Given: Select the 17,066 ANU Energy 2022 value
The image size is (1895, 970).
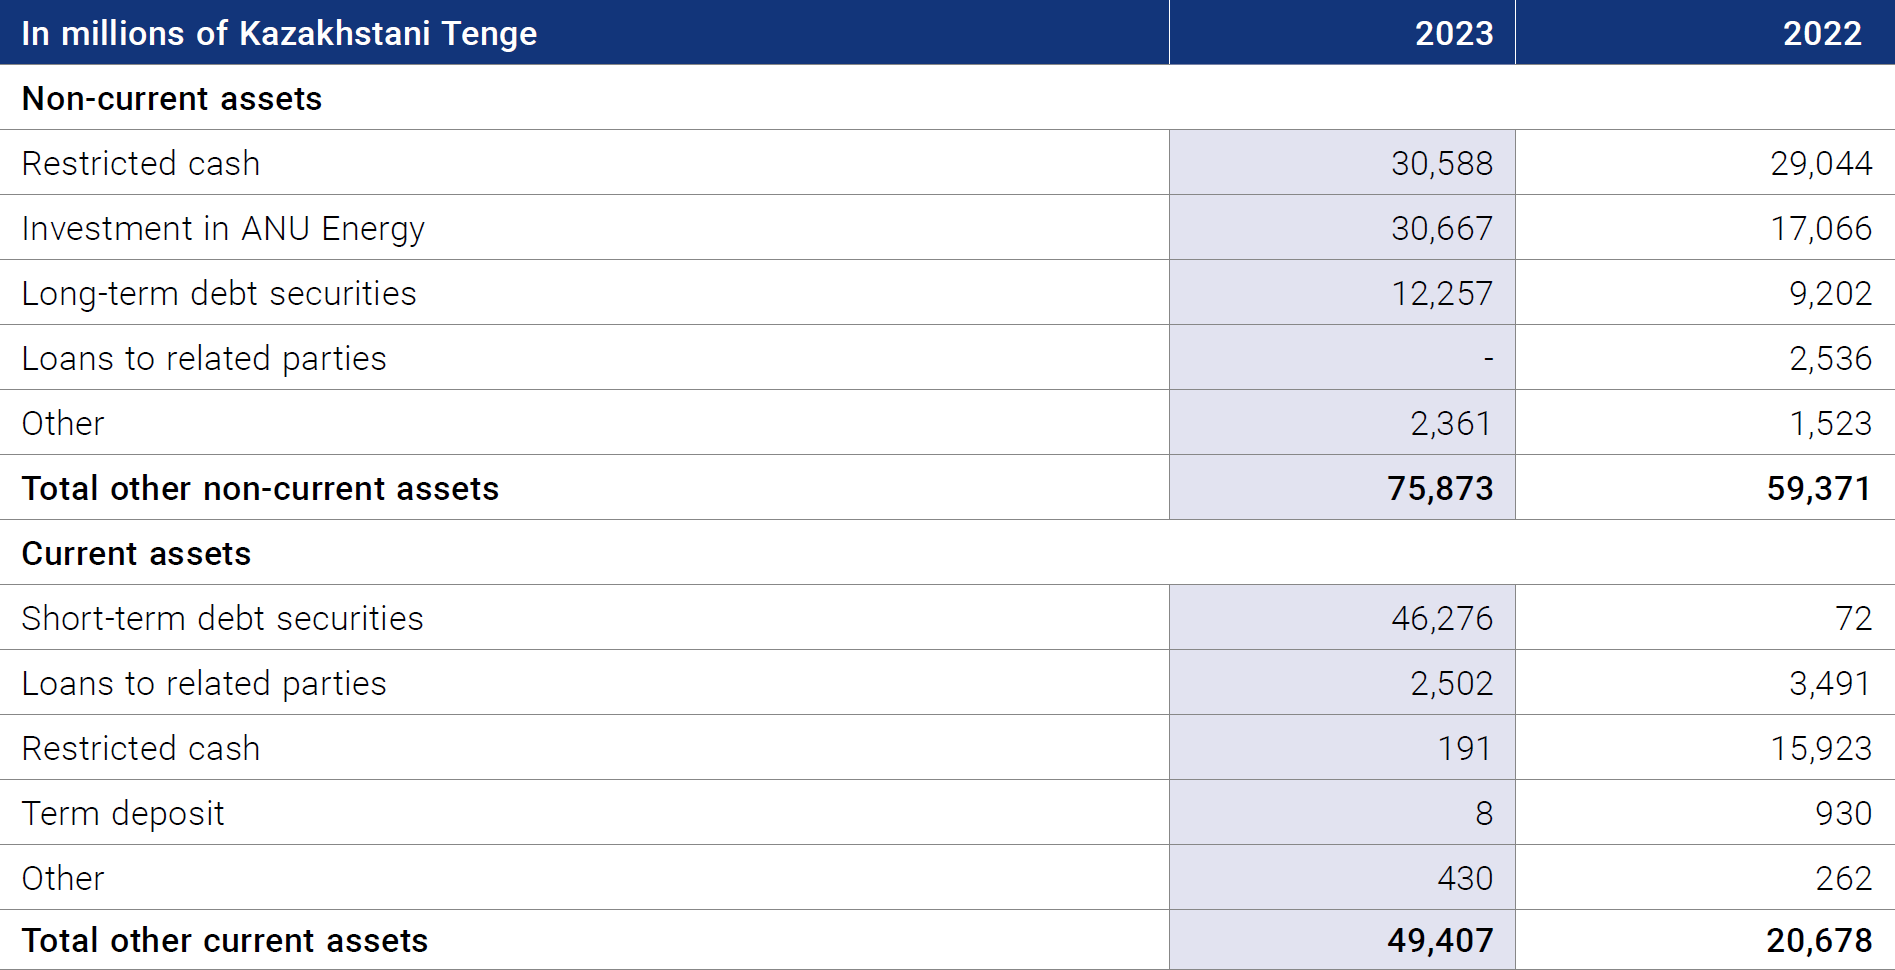Looking at the screenshot, I should 1821,228.
